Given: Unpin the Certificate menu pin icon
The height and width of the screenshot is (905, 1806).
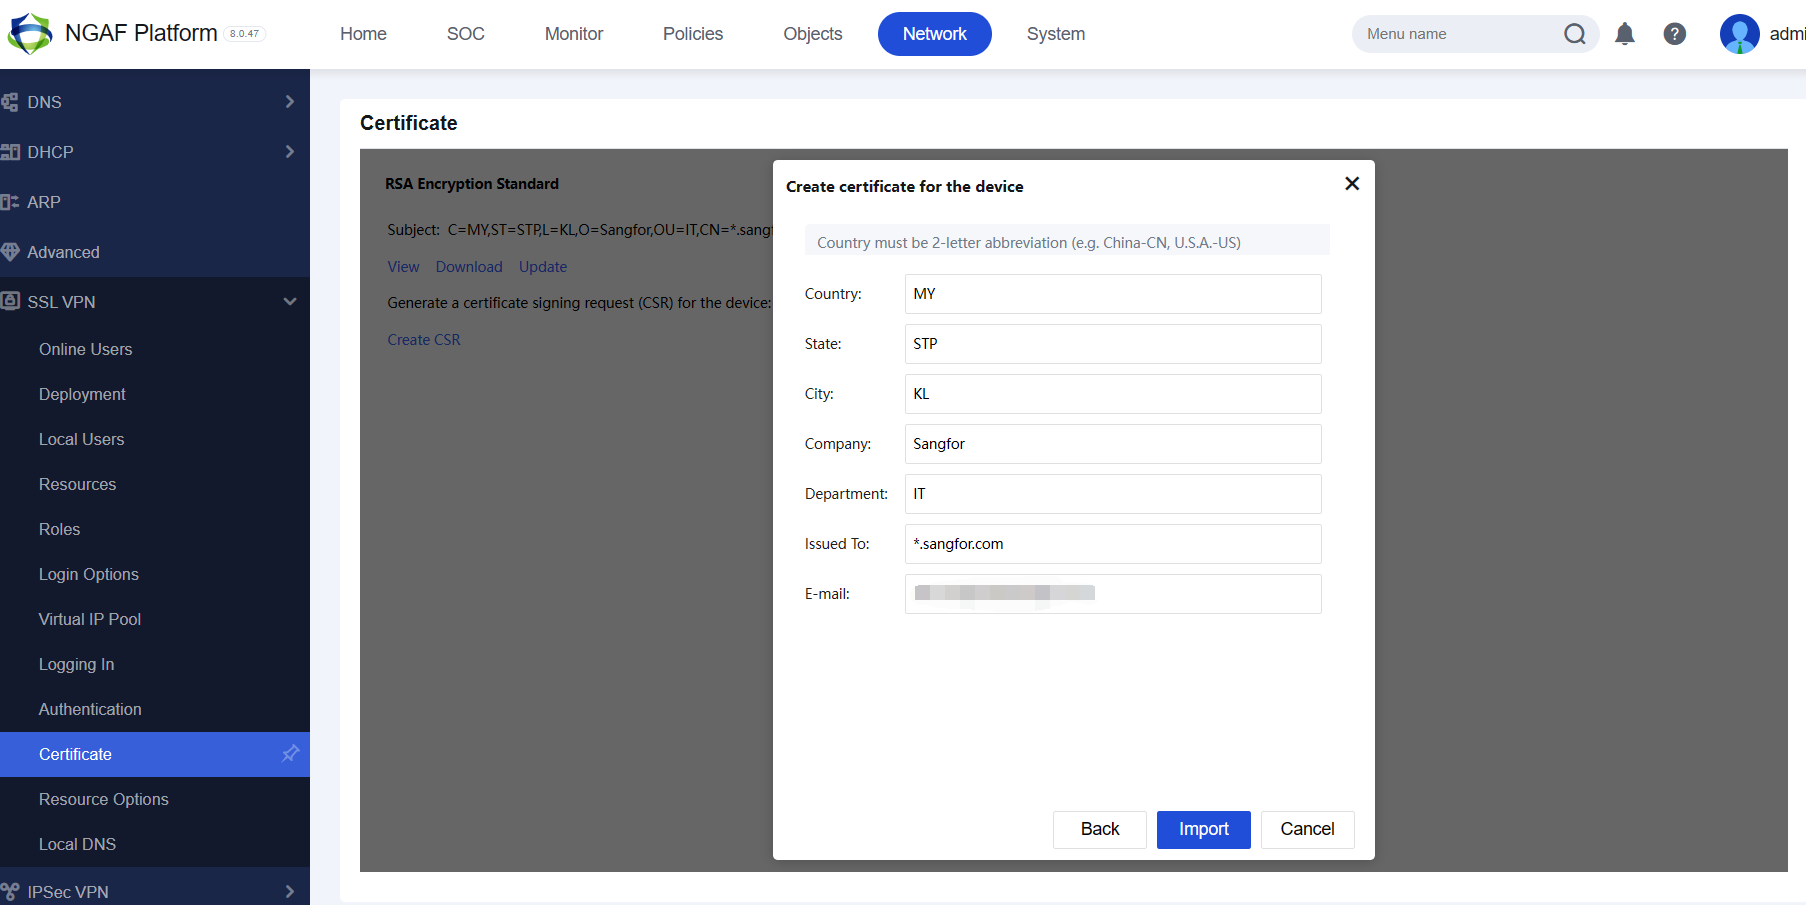Looking at the screenshot, I should coord(290,754).
